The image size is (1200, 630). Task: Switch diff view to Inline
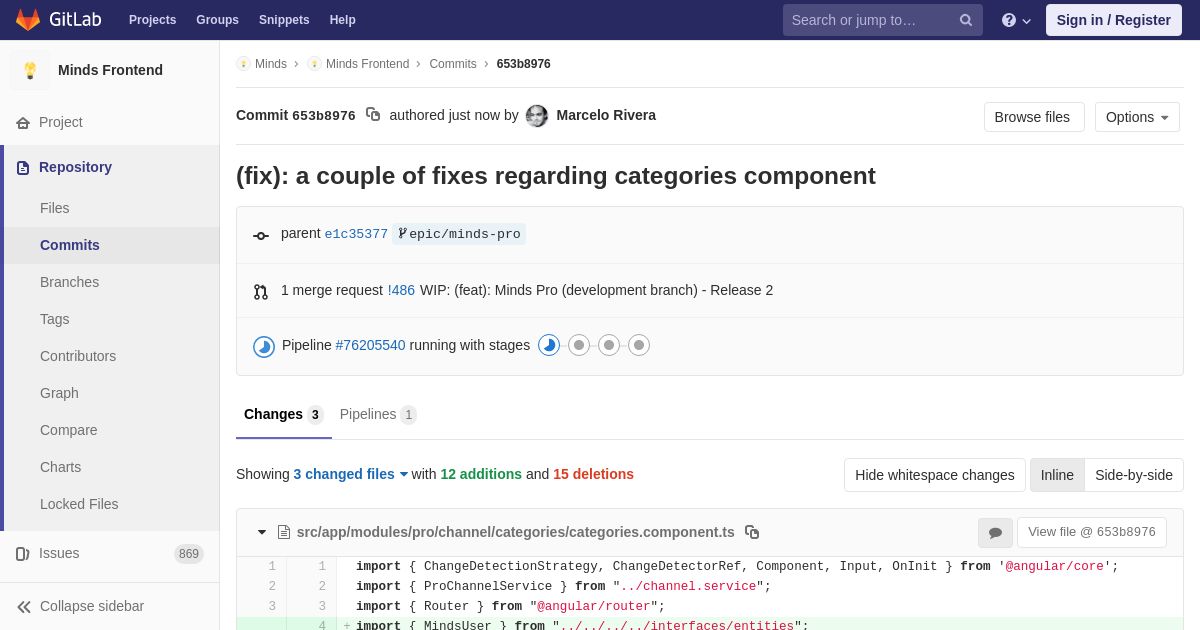[1057, 475]
